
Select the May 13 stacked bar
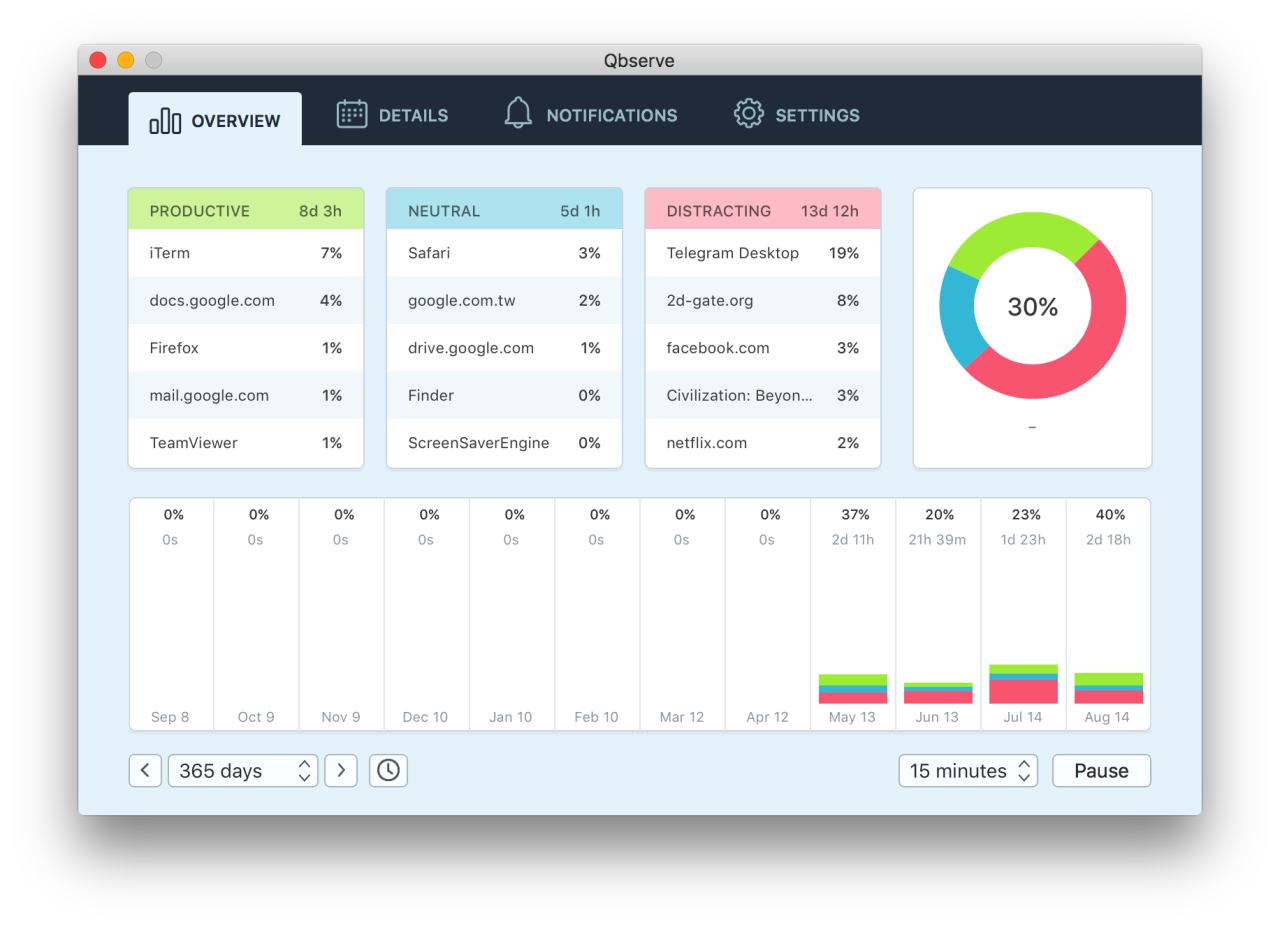point(852,689)
